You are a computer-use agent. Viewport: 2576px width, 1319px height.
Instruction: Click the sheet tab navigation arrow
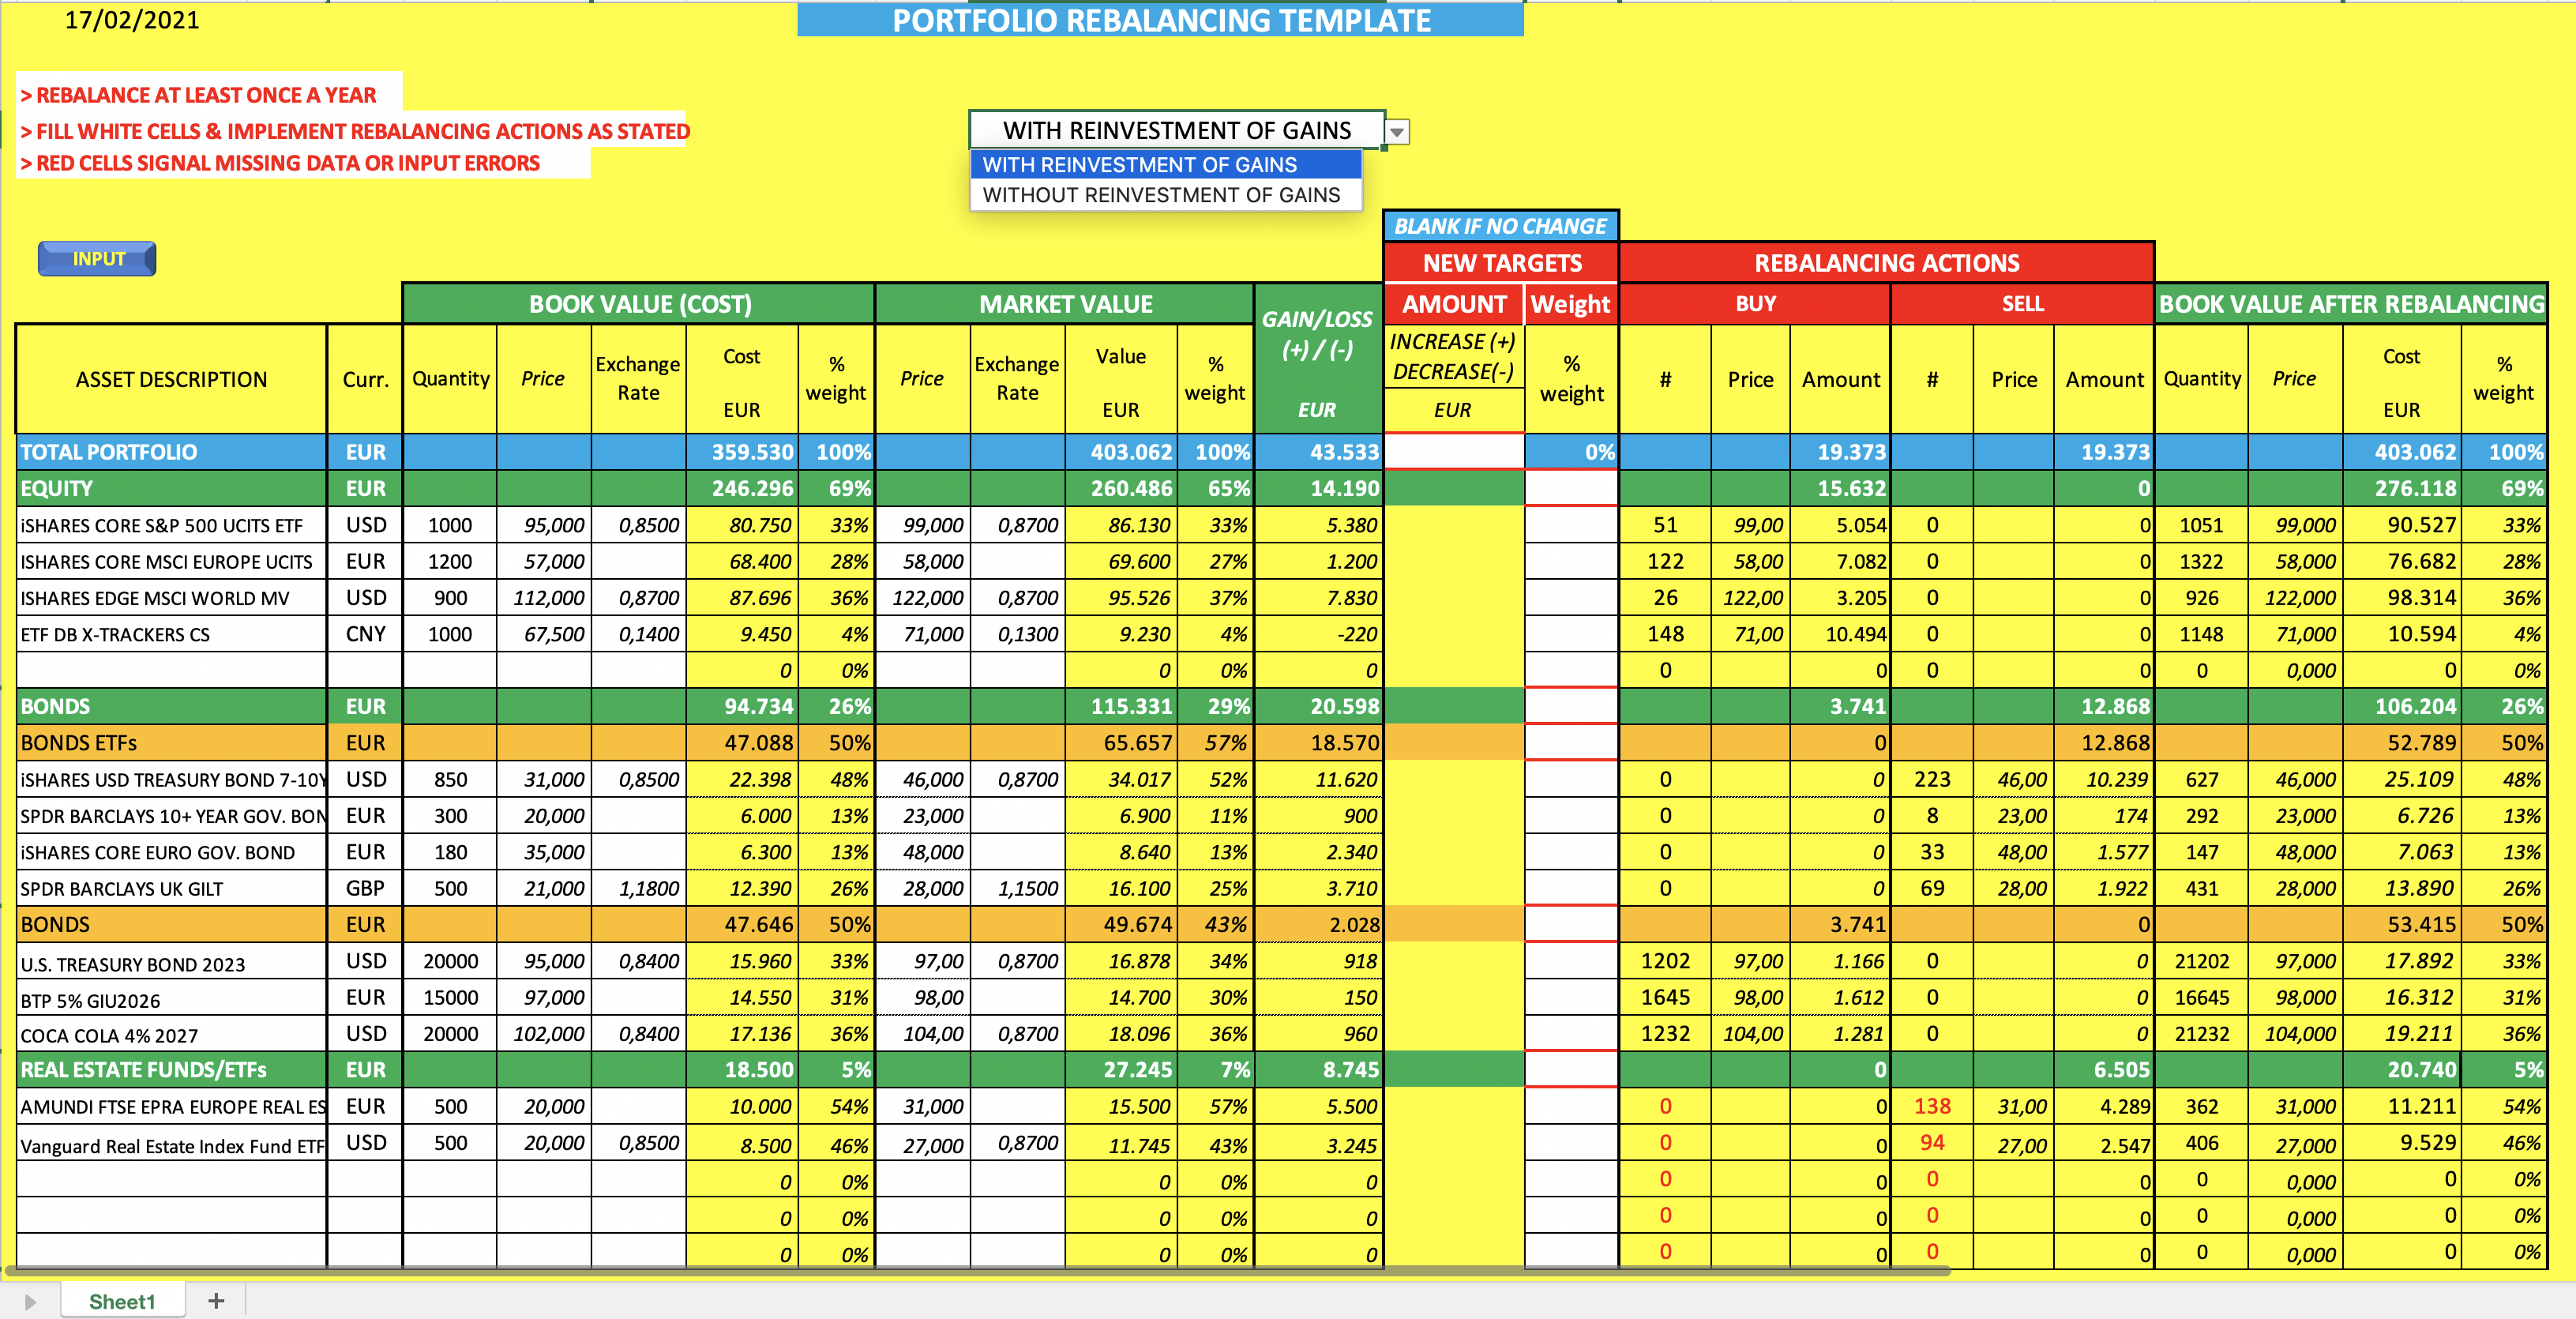(30, 1302)
